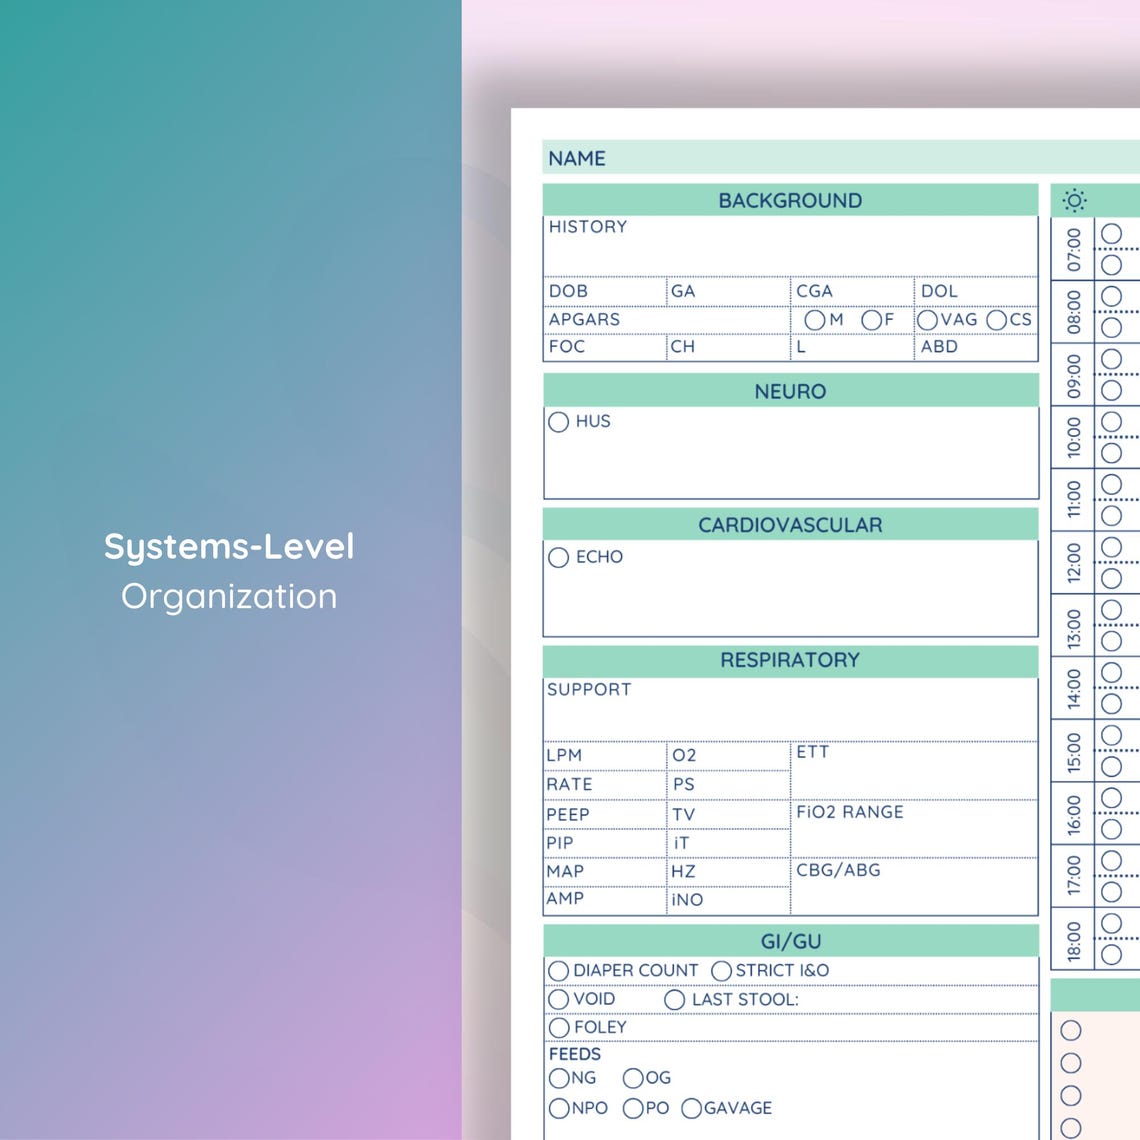
Task: Select NG under FEEDS
Action: (x=558, y=1078)
